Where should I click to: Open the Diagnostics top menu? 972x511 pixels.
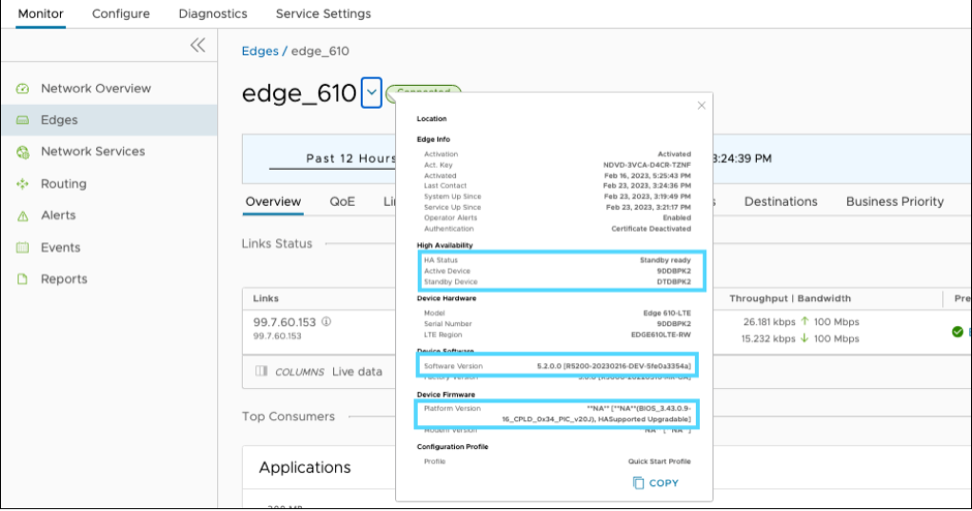pyautogui.click(x=213, y=14)
